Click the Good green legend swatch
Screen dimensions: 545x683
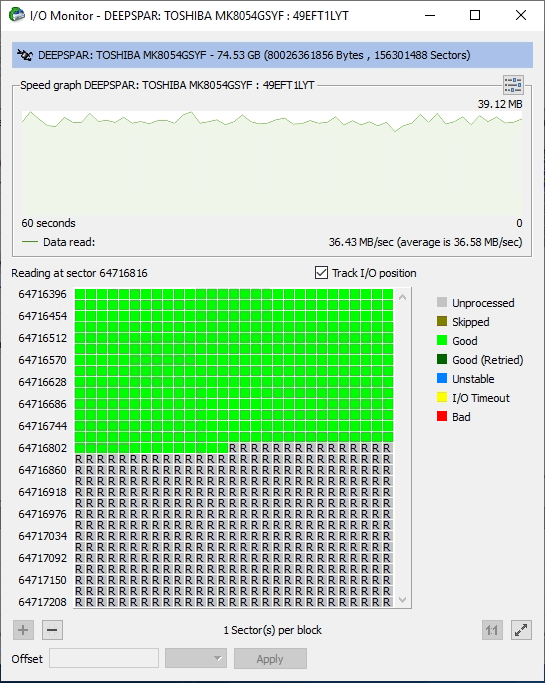pyautogui.click(x=442, y=340)
